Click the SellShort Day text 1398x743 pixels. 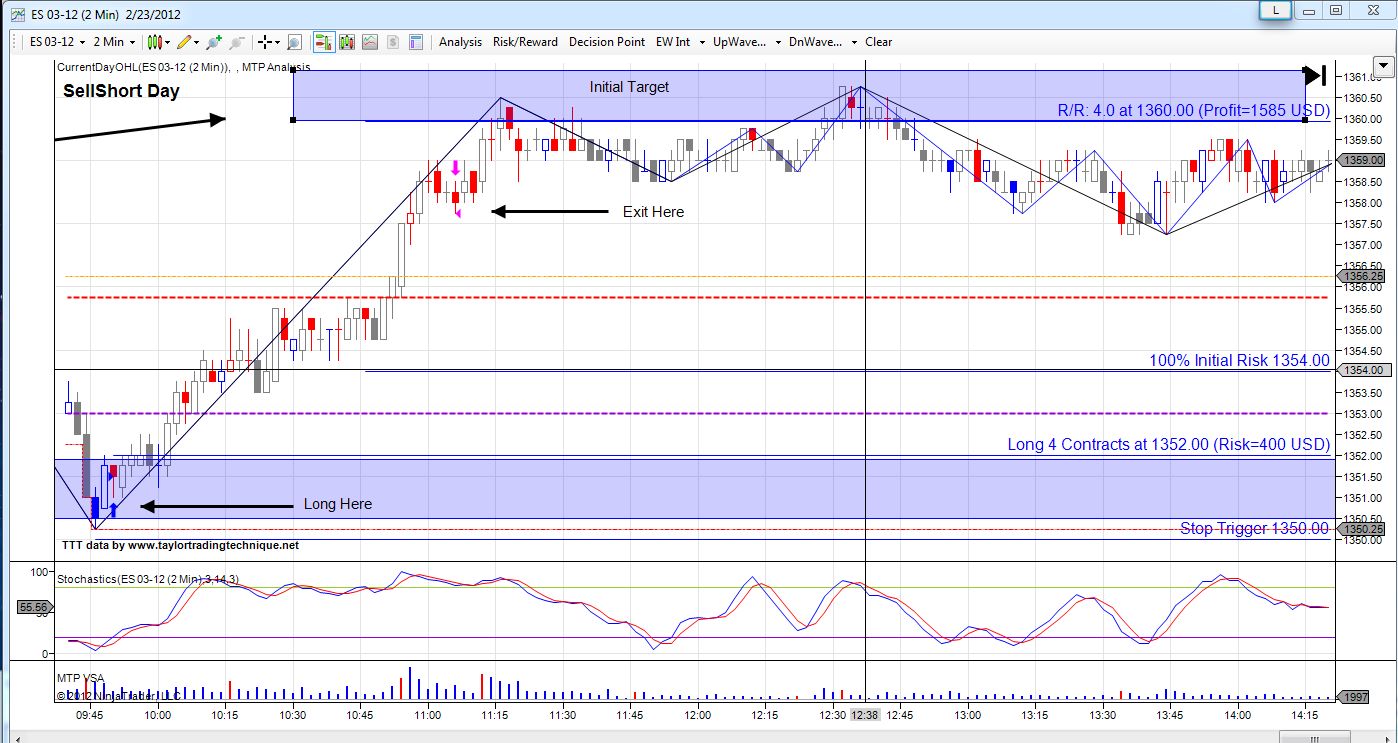click(121, 91)
